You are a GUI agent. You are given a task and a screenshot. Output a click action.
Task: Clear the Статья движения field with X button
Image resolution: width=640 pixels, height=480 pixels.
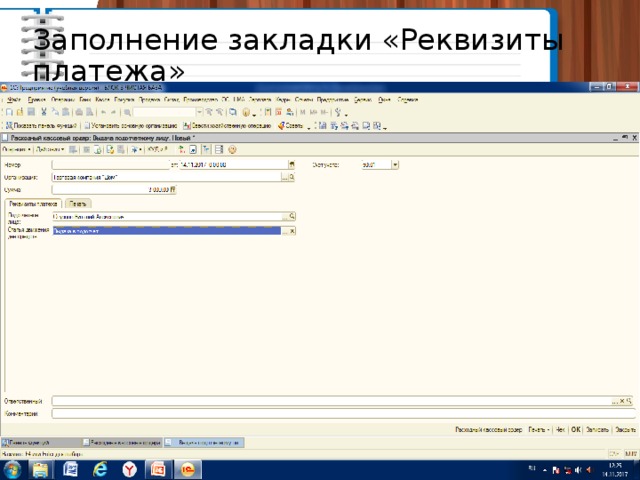(x=292, y=231)
